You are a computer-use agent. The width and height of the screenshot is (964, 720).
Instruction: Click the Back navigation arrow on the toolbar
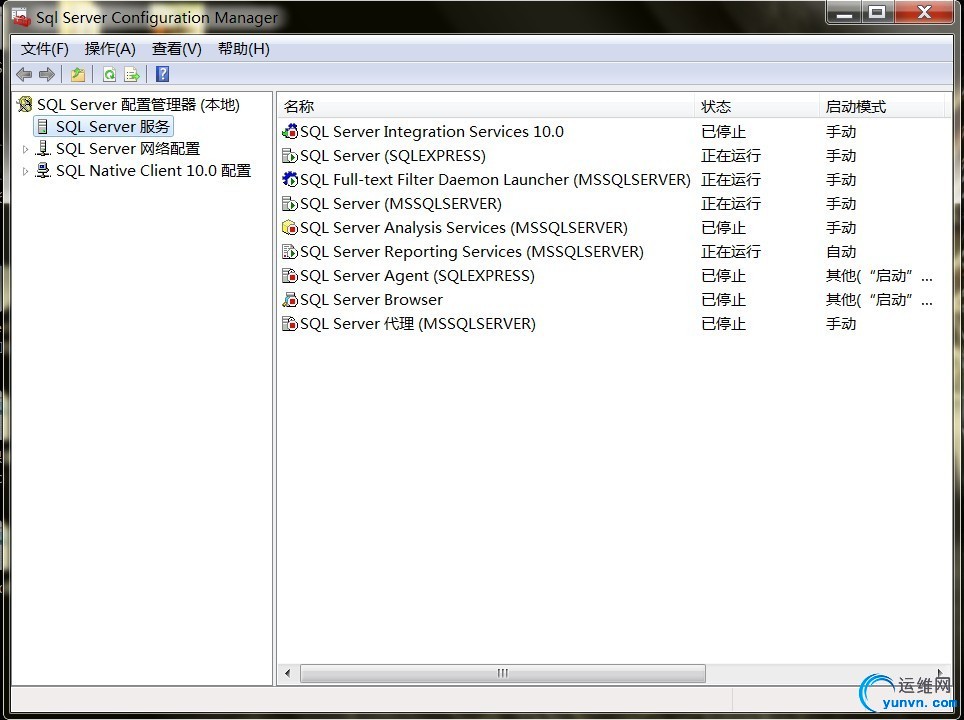24,73
